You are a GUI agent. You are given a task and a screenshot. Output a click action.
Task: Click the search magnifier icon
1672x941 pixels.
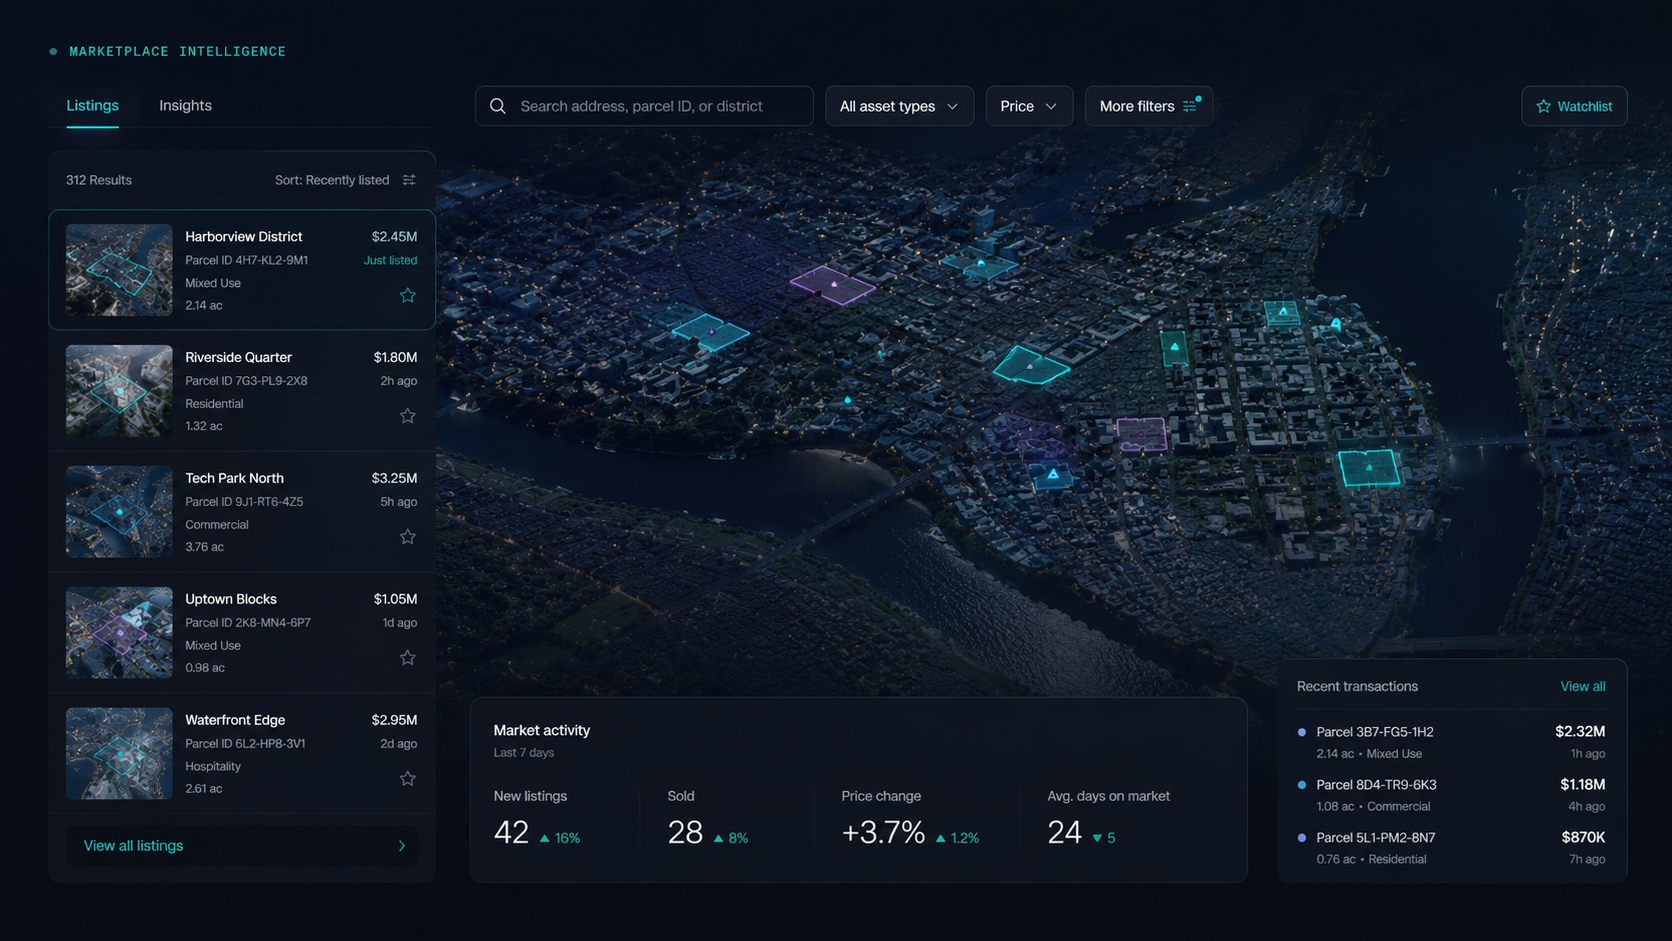coord(498,106)
